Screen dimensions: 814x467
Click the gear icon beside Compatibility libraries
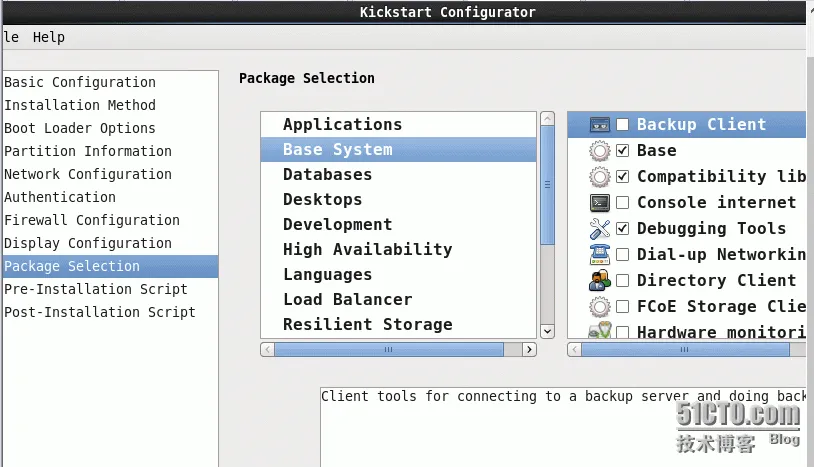[x=600, y=176]
